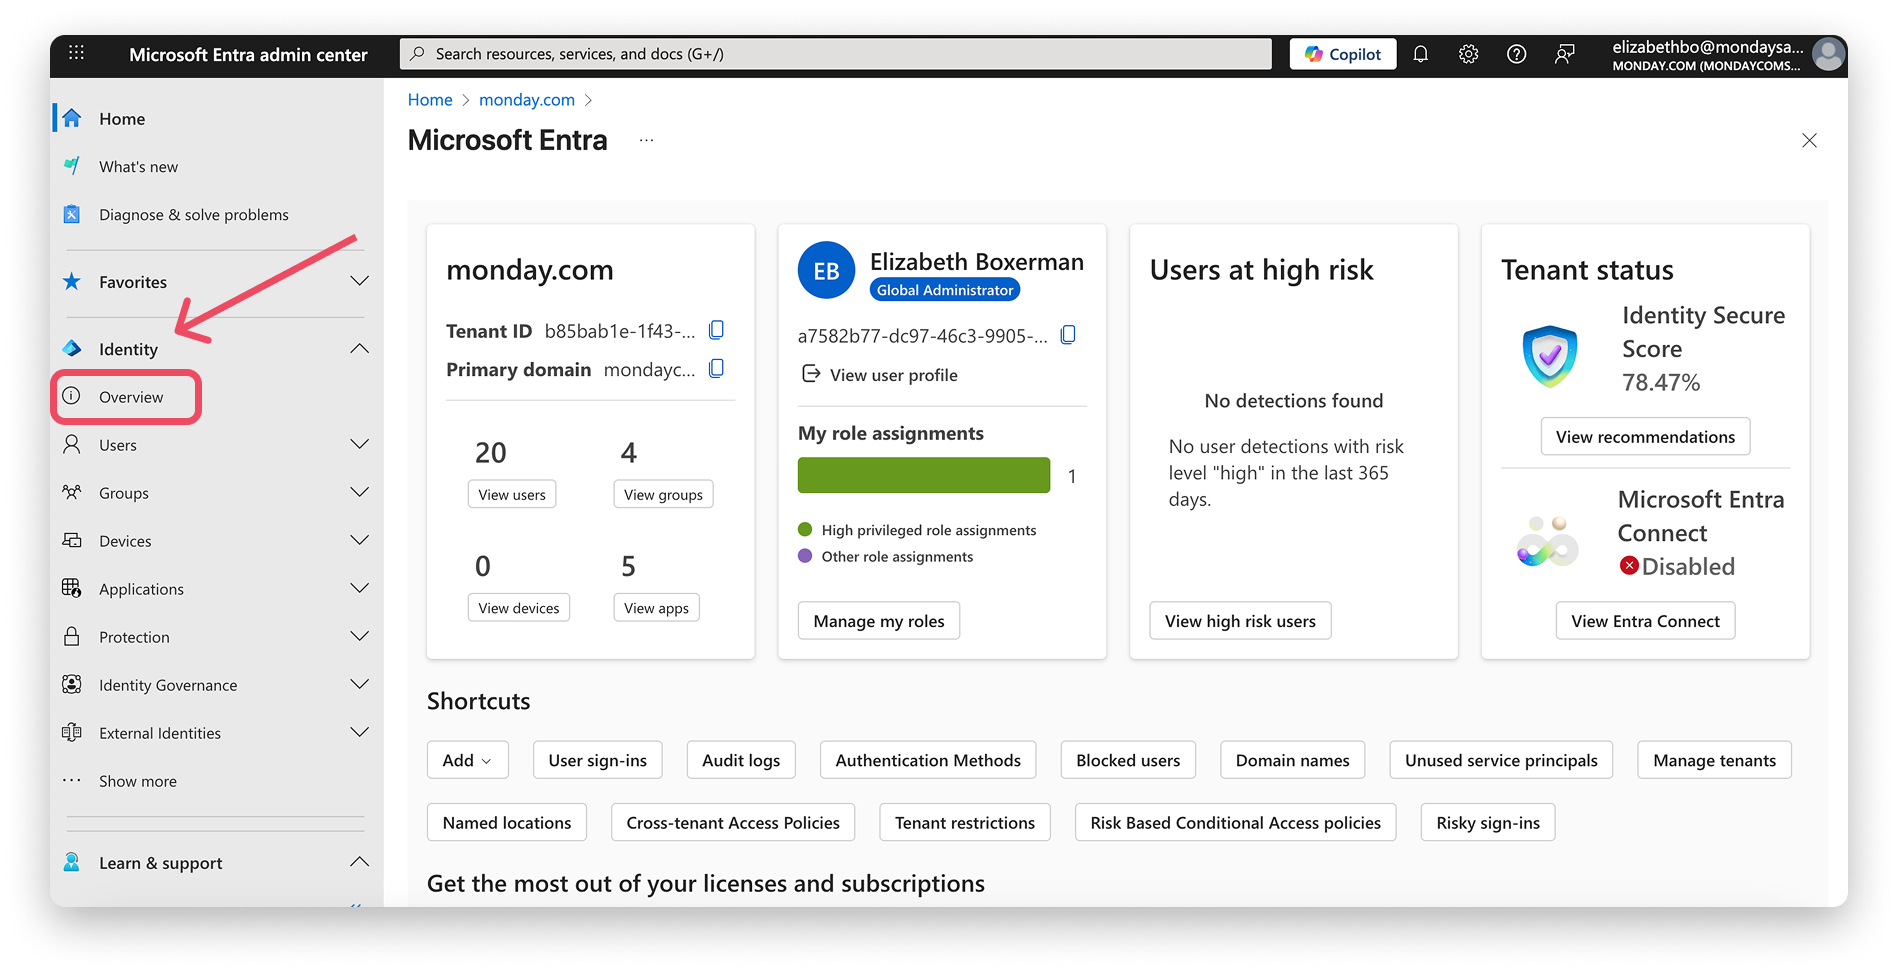
Task: Click the Devices icon in sidebar
Action: (x=72, y=540)
